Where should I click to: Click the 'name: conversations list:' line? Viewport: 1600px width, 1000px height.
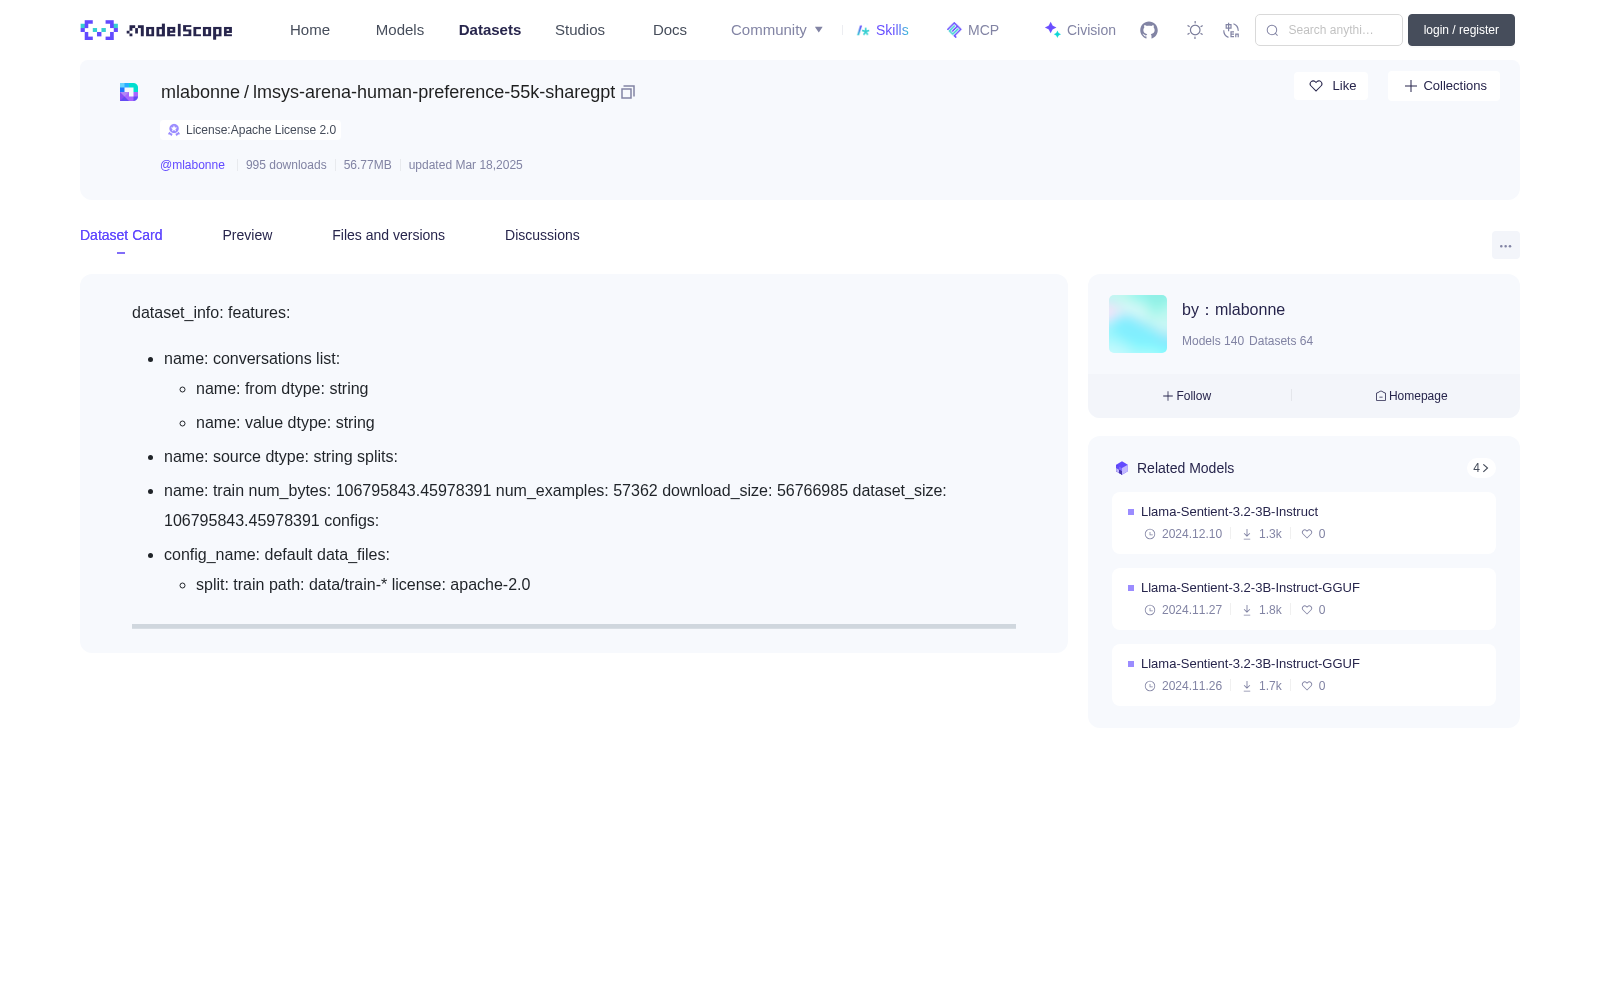(252, 359)
